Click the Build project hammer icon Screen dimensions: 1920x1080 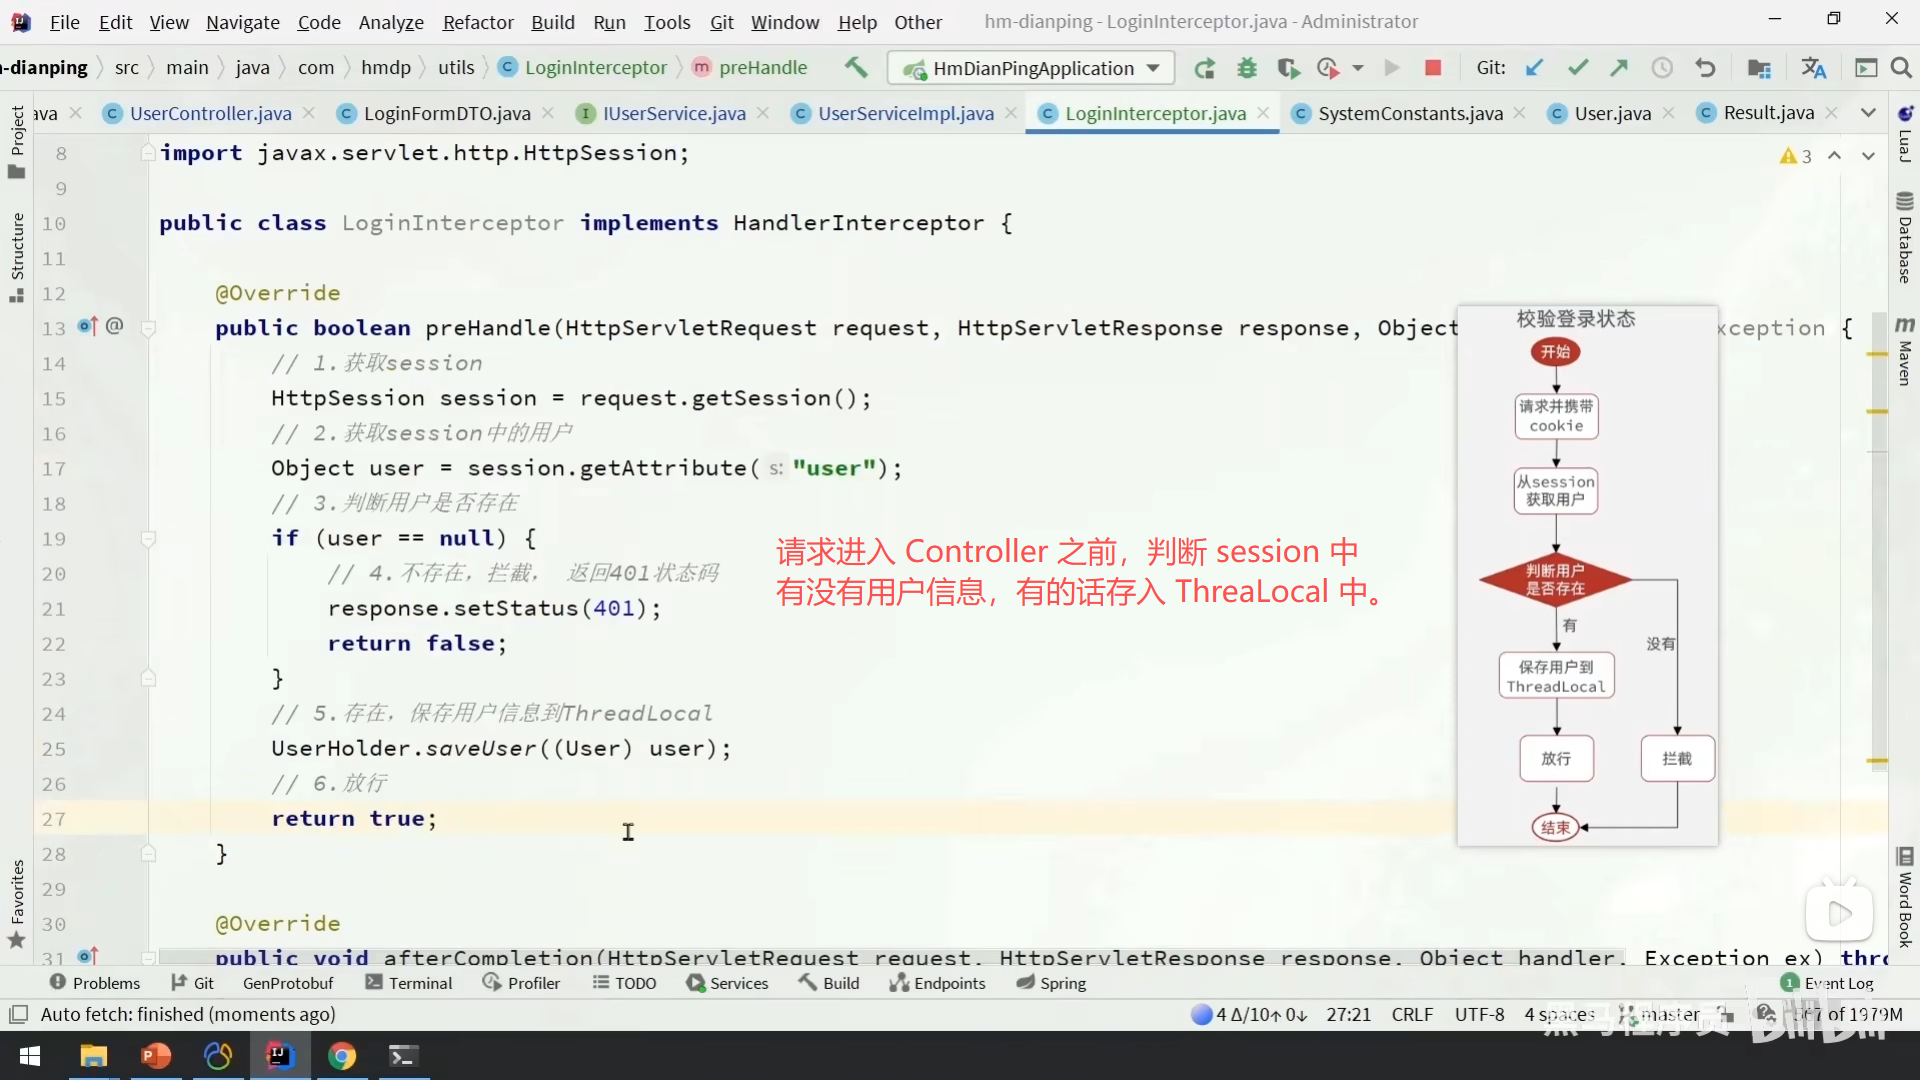coord(855,67)
